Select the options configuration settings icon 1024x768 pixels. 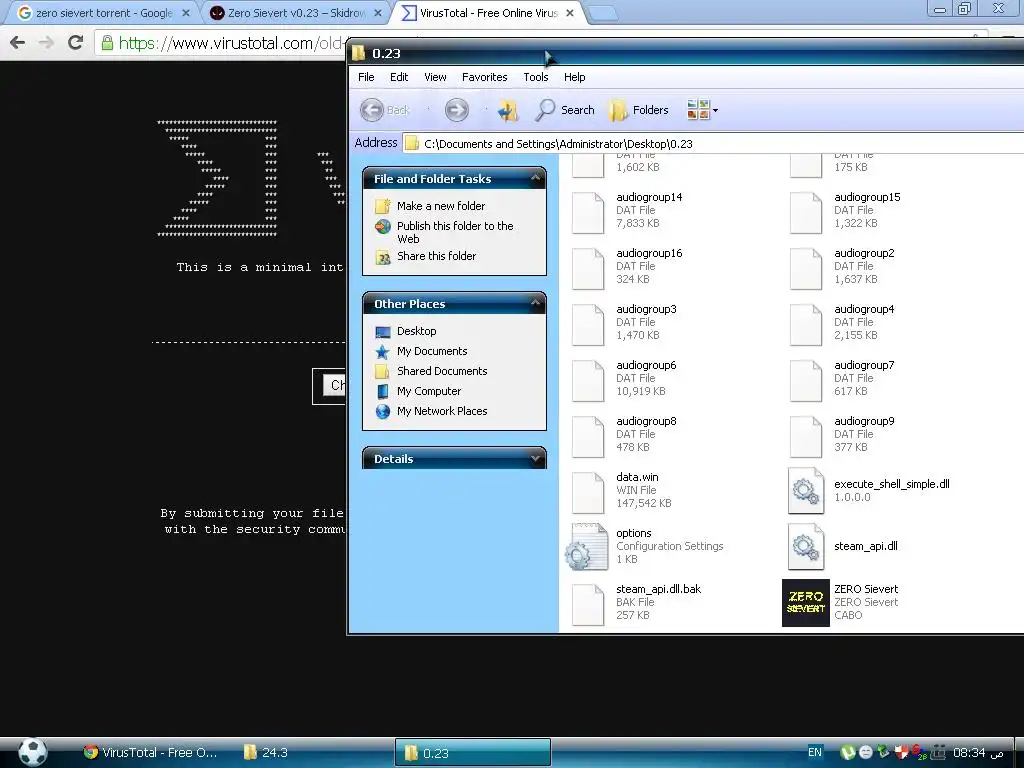(x=587, y=547)
